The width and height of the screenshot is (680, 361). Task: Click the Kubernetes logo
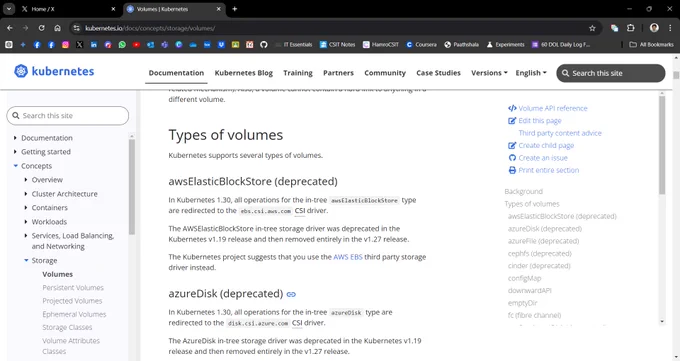tap(54, 71)
